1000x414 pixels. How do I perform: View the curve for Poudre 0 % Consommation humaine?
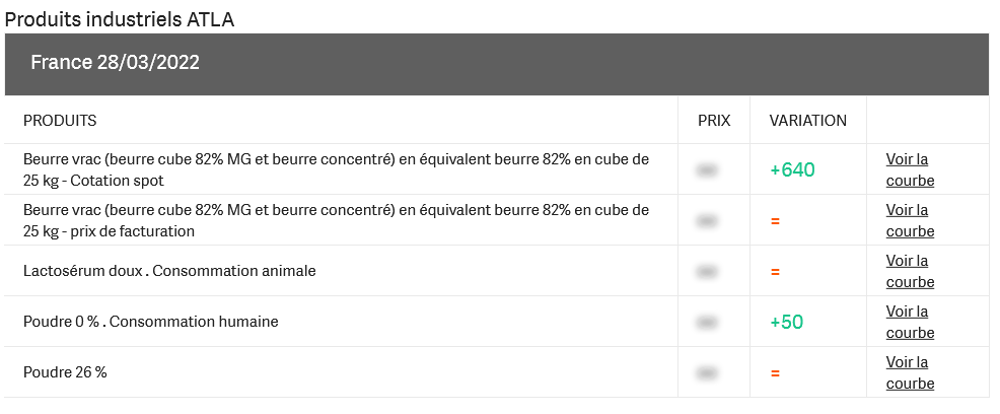point(909,322)
